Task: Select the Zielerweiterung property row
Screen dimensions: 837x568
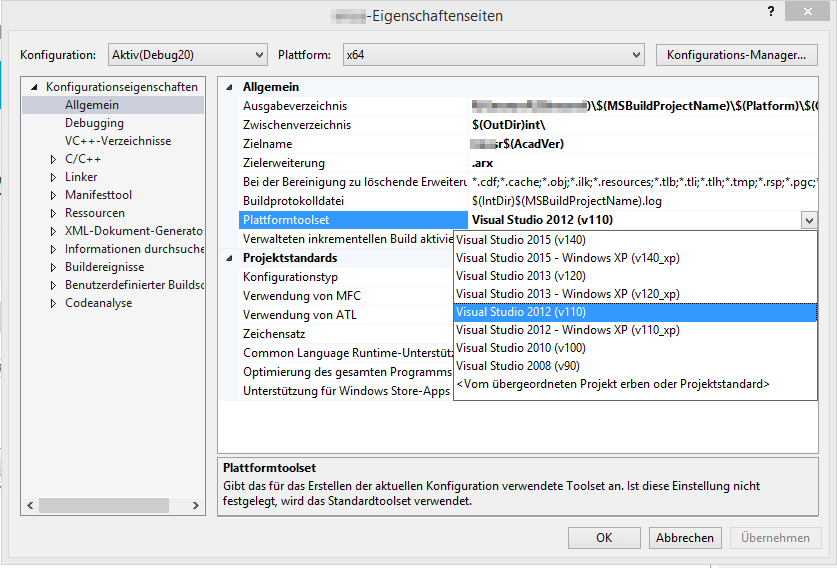Action: pyautogui.click(x=353, y=163)
